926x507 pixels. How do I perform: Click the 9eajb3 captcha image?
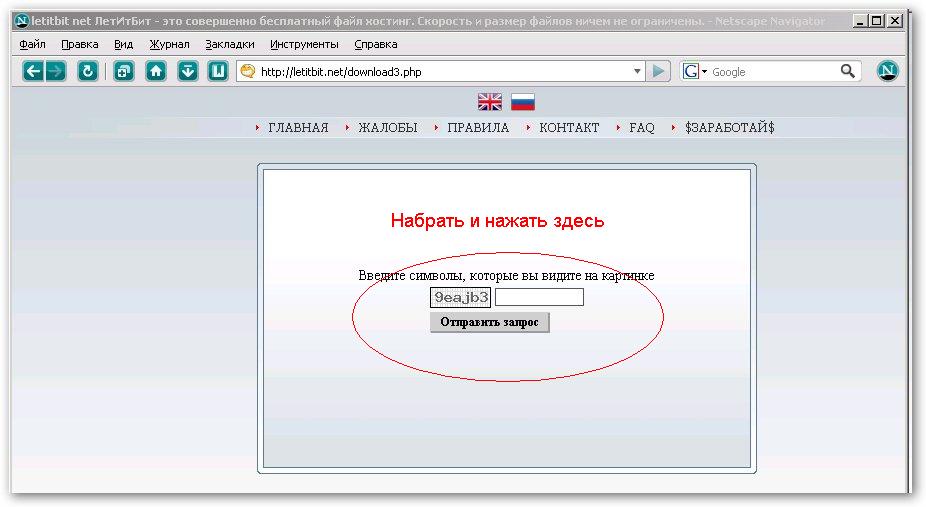[x=461, y=297]
